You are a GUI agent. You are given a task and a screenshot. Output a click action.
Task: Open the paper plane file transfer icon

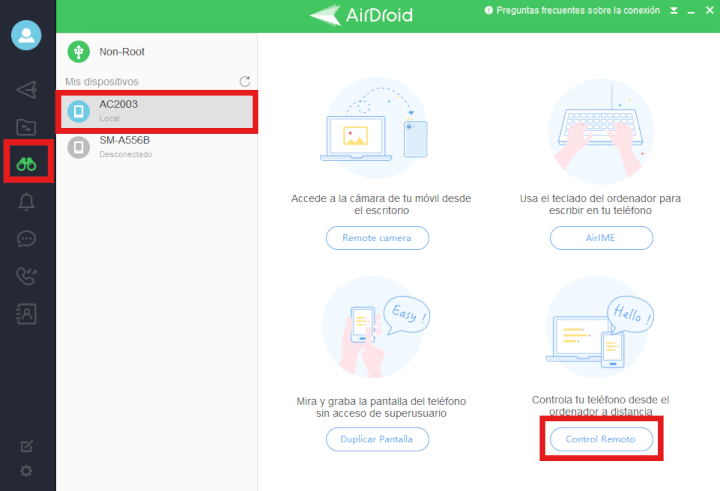click(x=26, y=90)
